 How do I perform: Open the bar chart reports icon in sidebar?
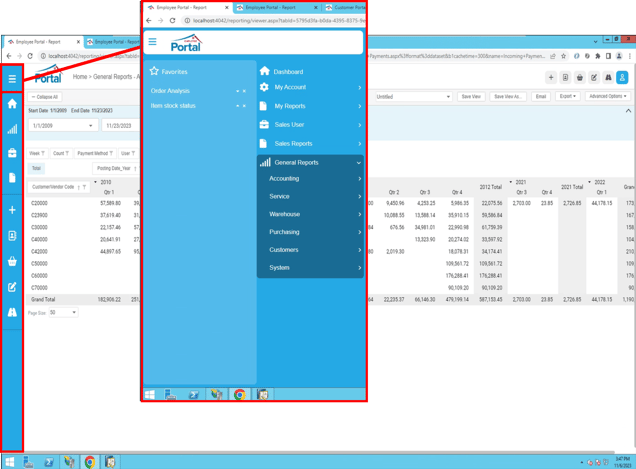click(12, 129)
